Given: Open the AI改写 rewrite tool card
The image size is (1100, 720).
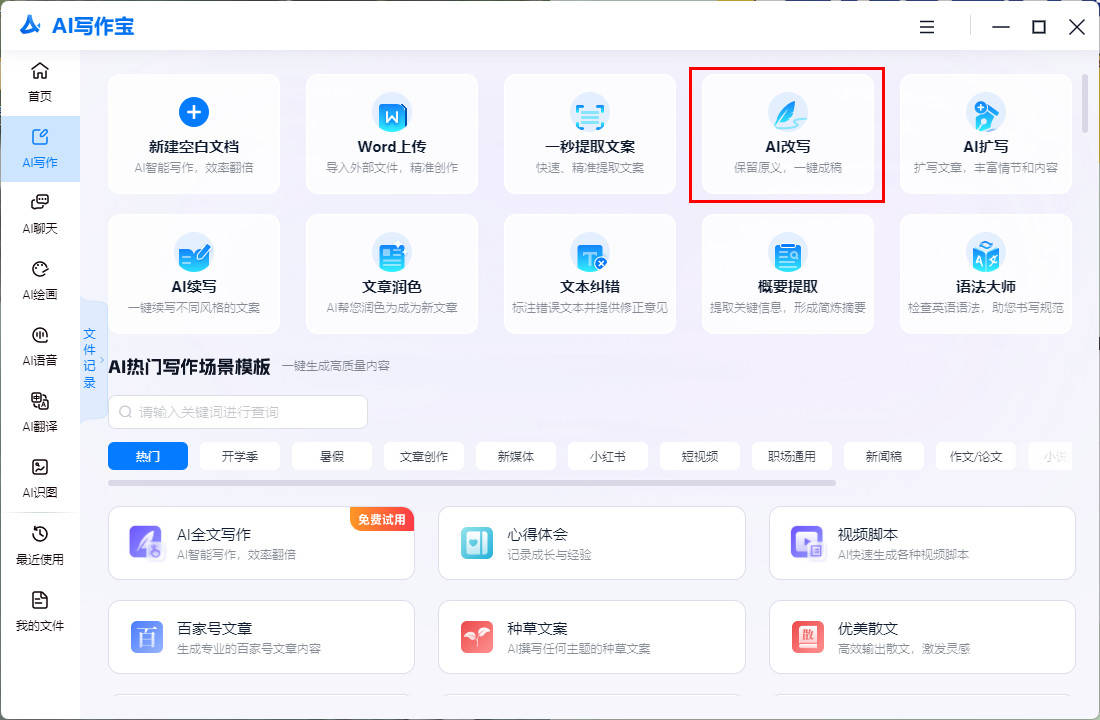Looking at the screenshot, I should (x=787, y=135).
